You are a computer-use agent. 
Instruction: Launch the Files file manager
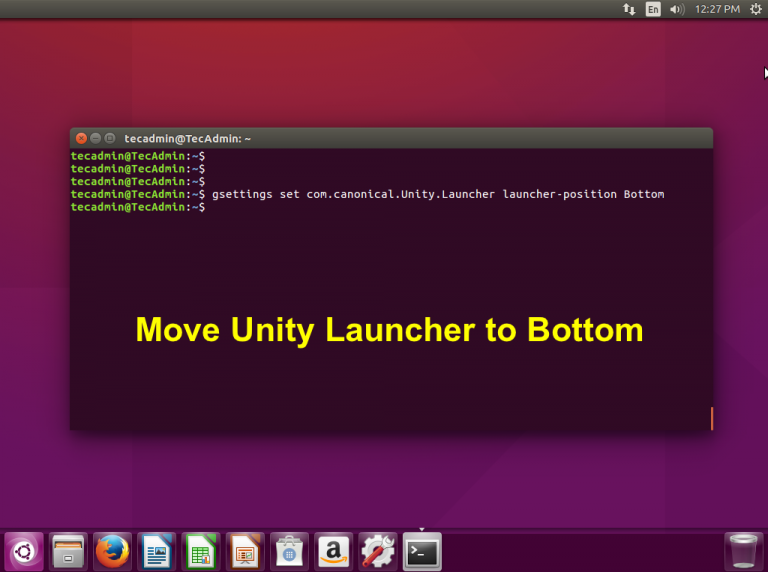tap(68, 551)
